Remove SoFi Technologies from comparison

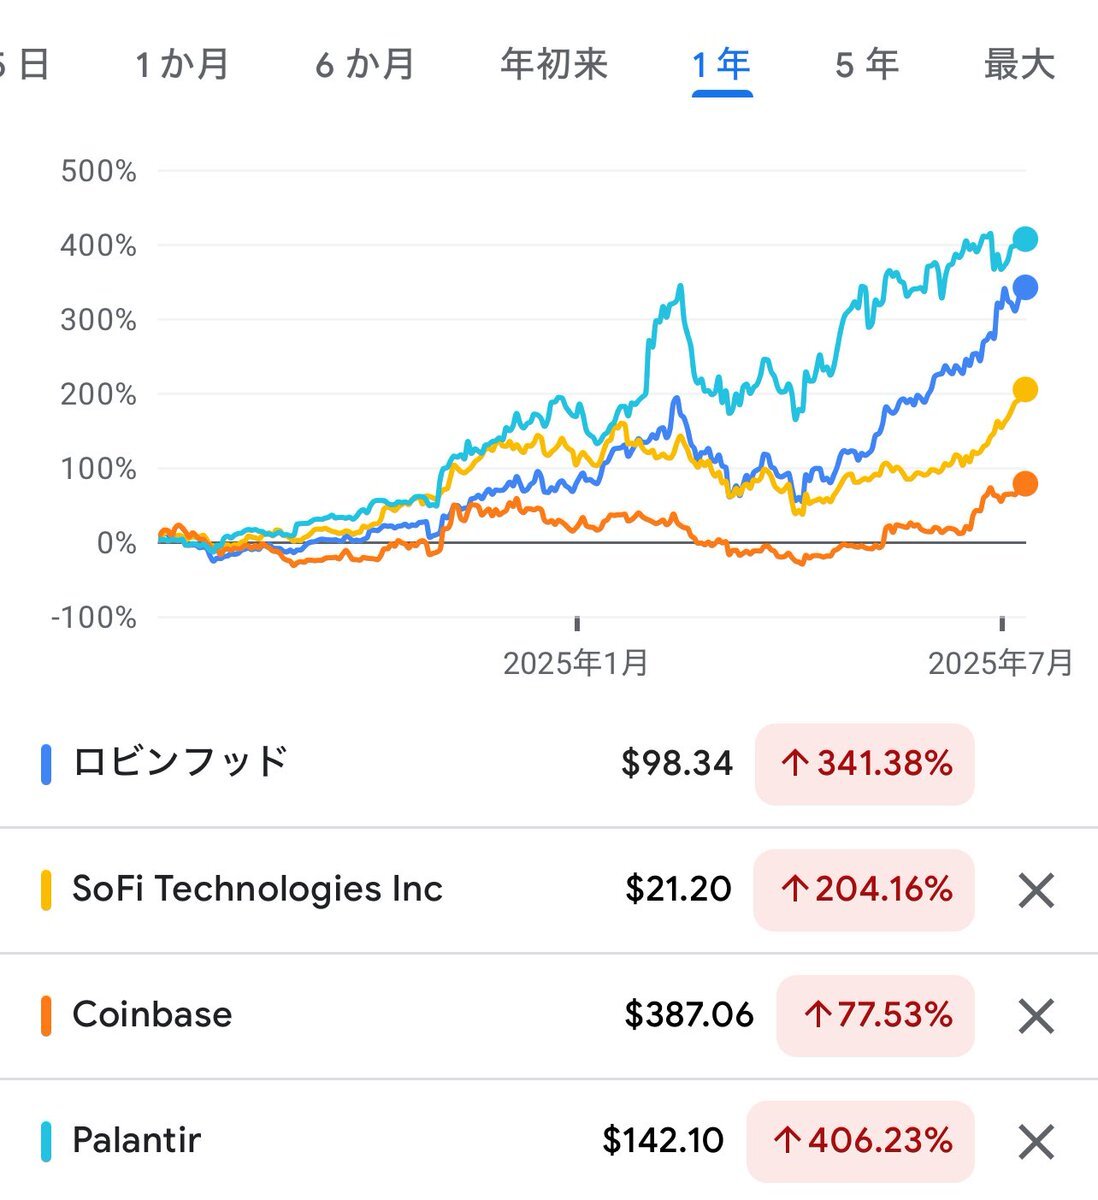point(1036,890)
